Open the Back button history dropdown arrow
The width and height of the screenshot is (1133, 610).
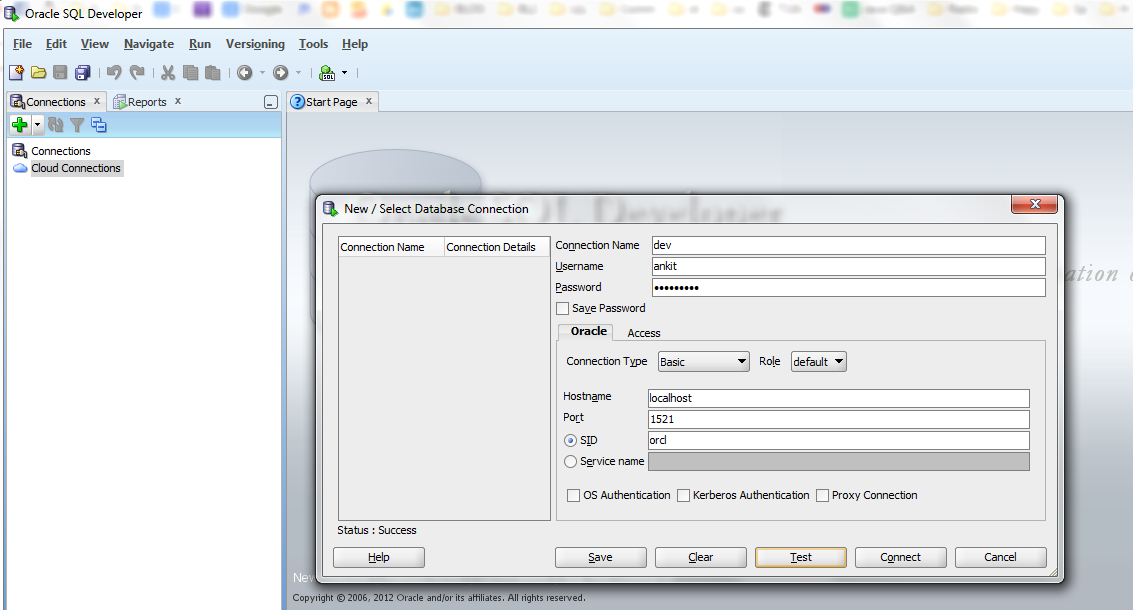262,72
